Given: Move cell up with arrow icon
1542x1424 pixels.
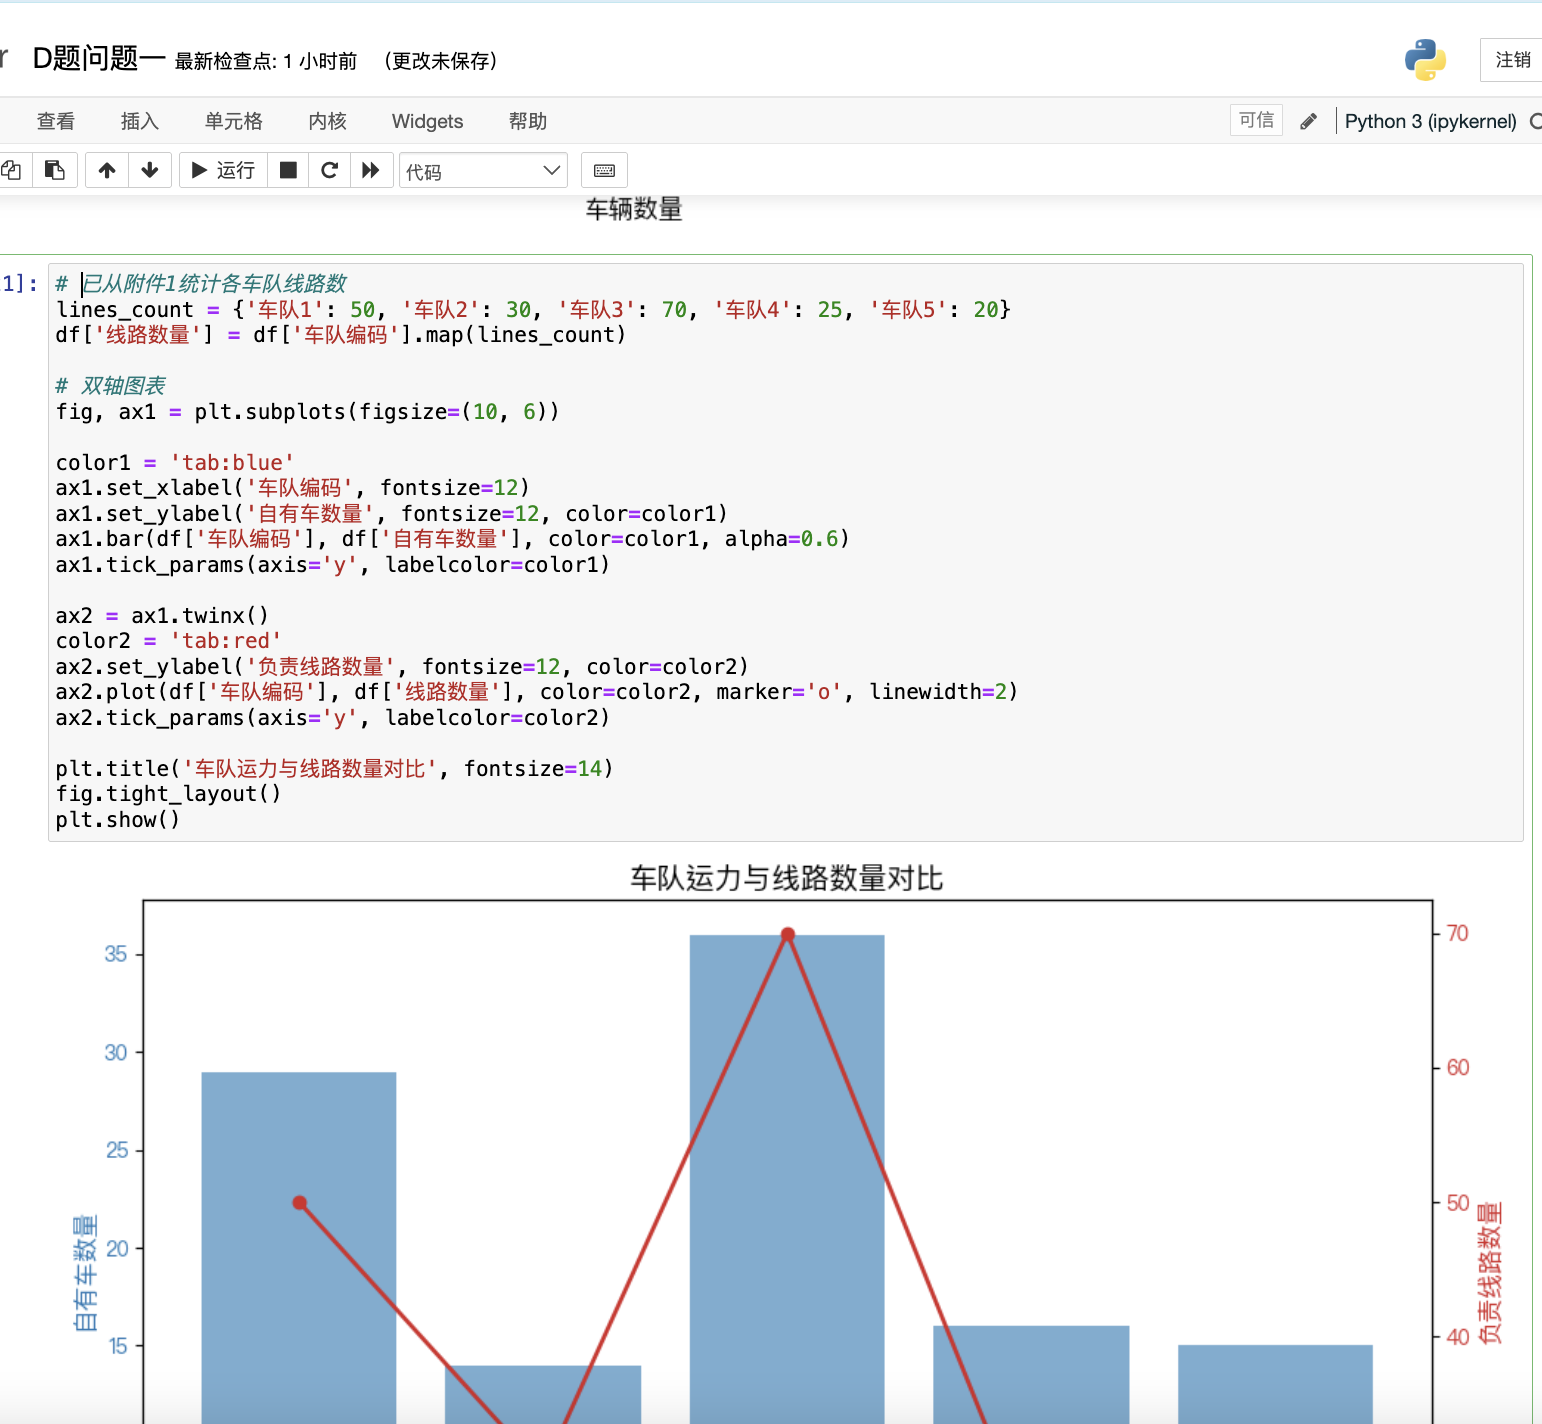Looking at the screenshot, I should click(x=107, y=170).
